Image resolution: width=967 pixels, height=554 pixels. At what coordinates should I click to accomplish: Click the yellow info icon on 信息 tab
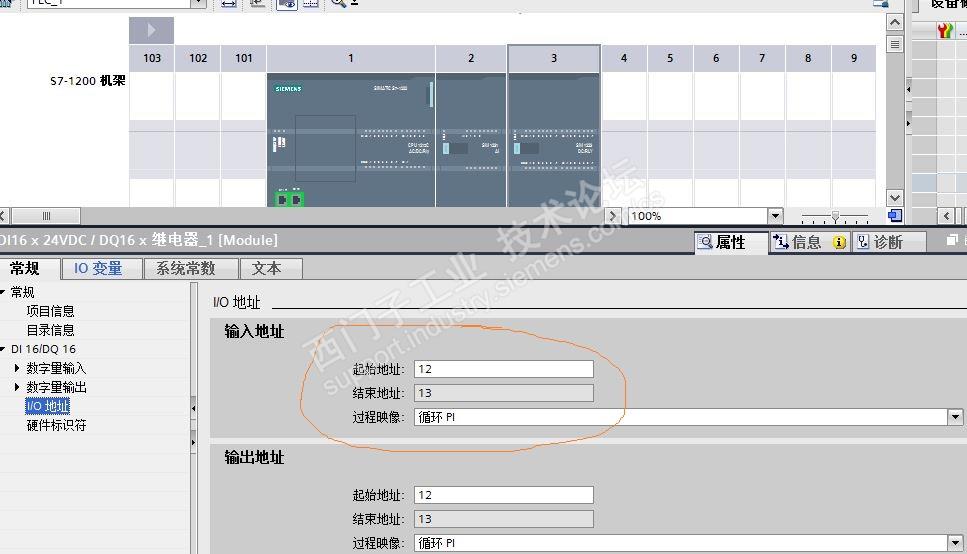(839, 242)
